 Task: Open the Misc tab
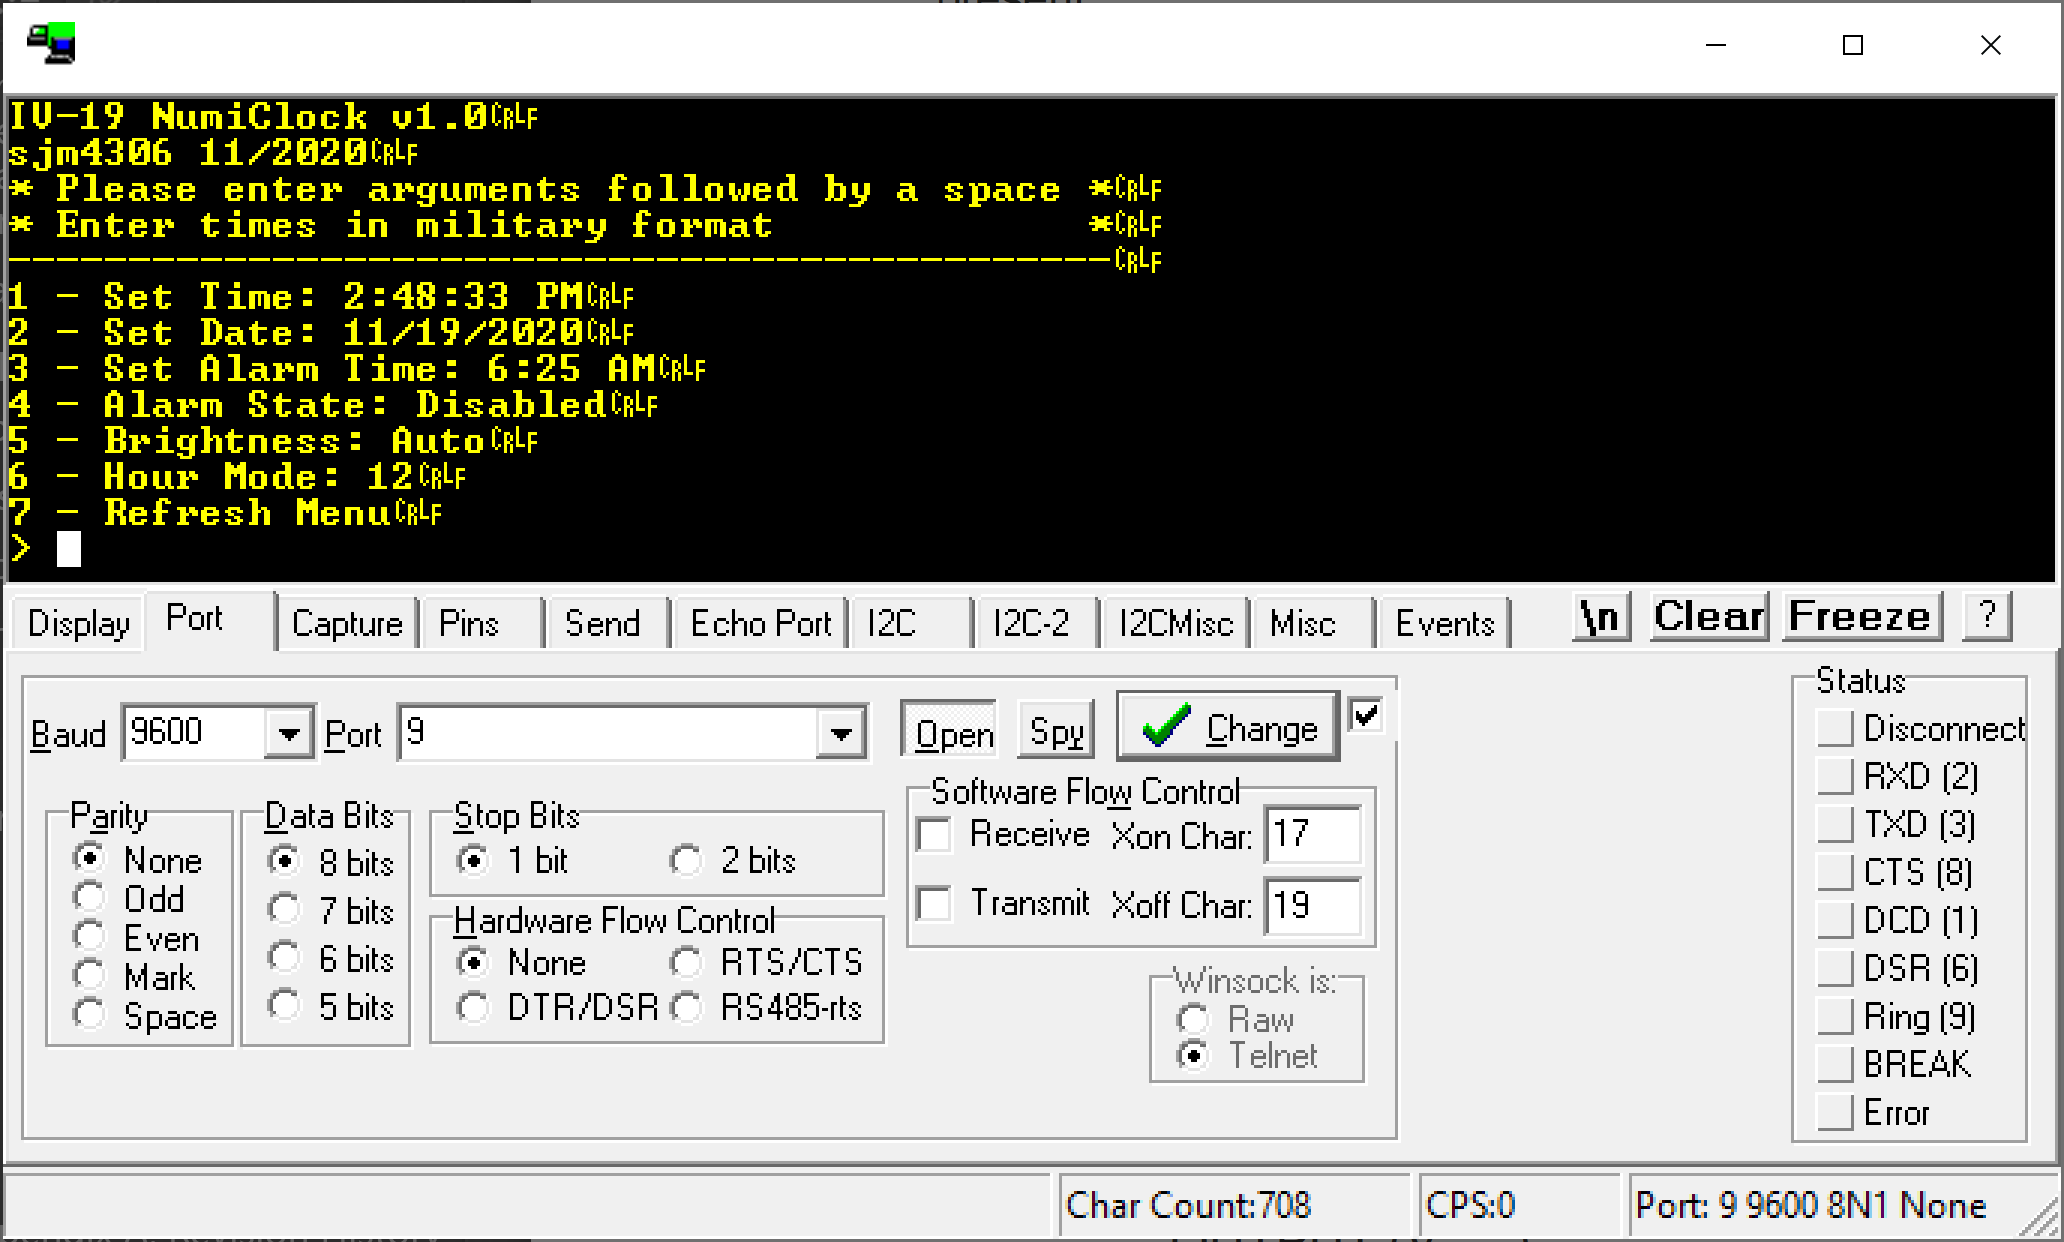[x=1313, y=623]
